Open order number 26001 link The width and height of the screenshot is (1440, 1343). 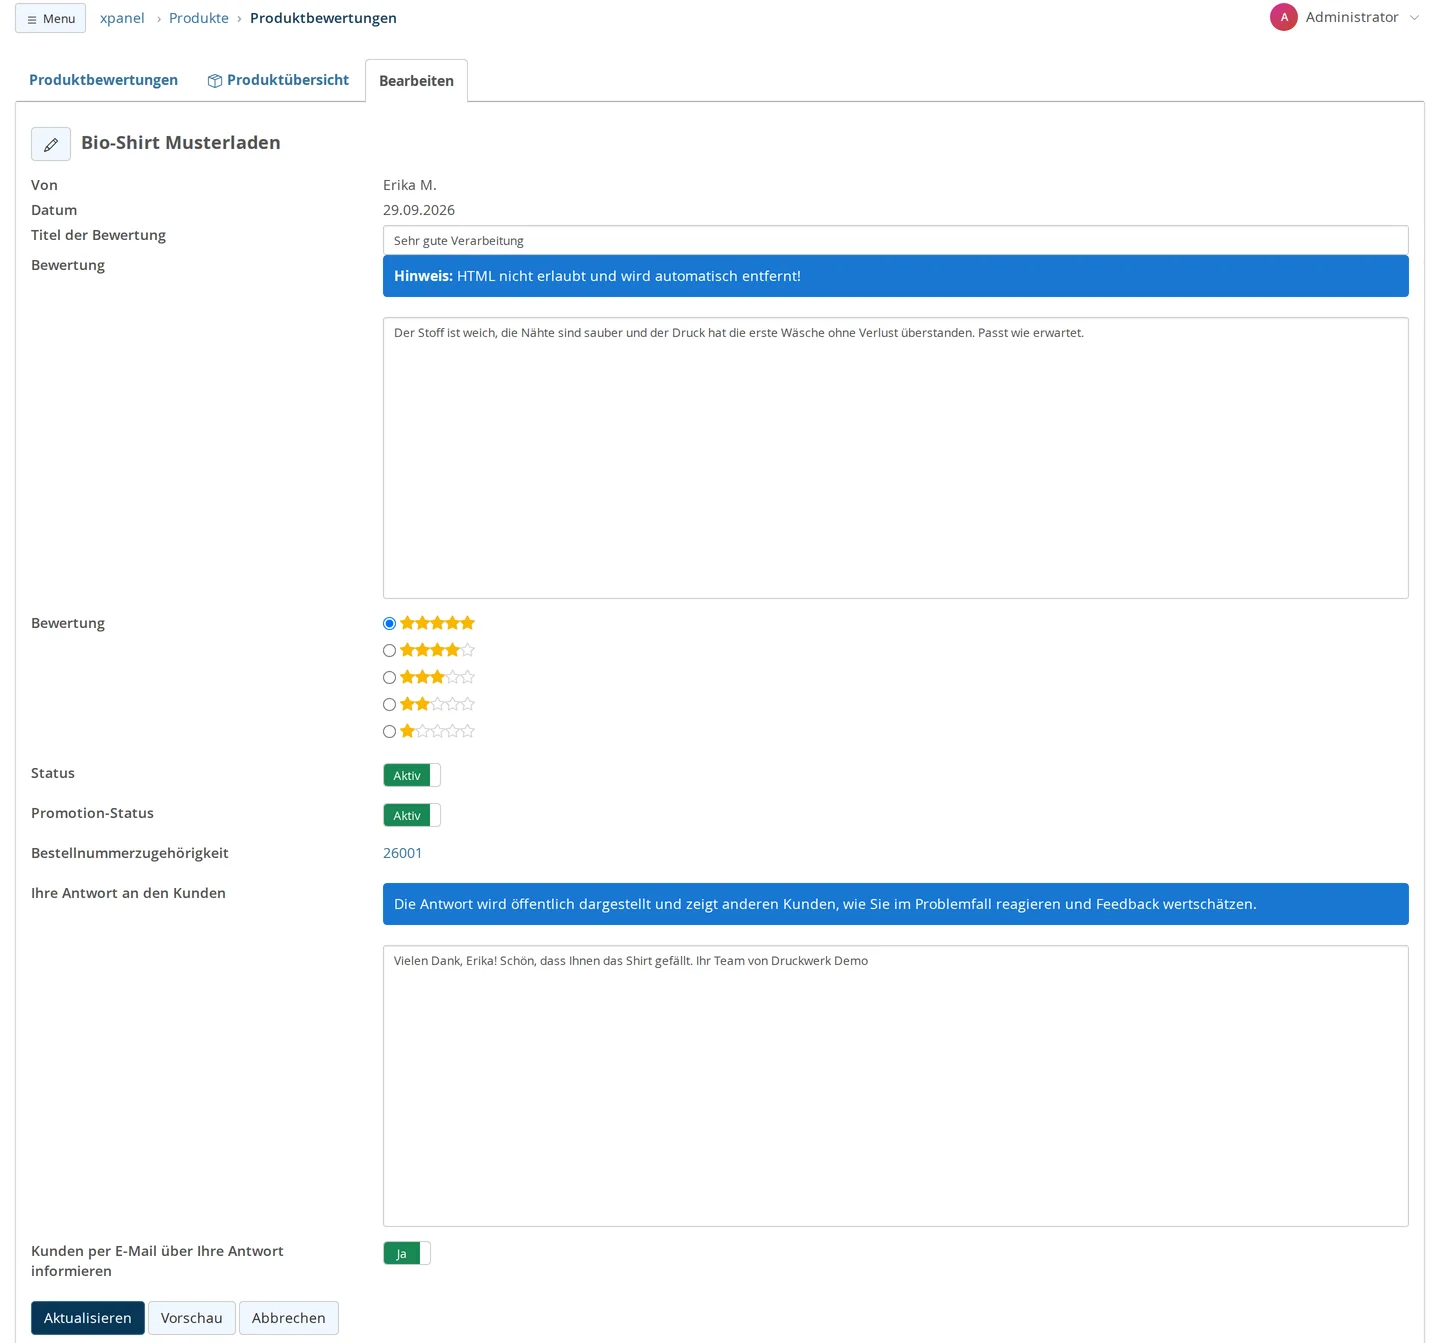(x=402, y=853)
